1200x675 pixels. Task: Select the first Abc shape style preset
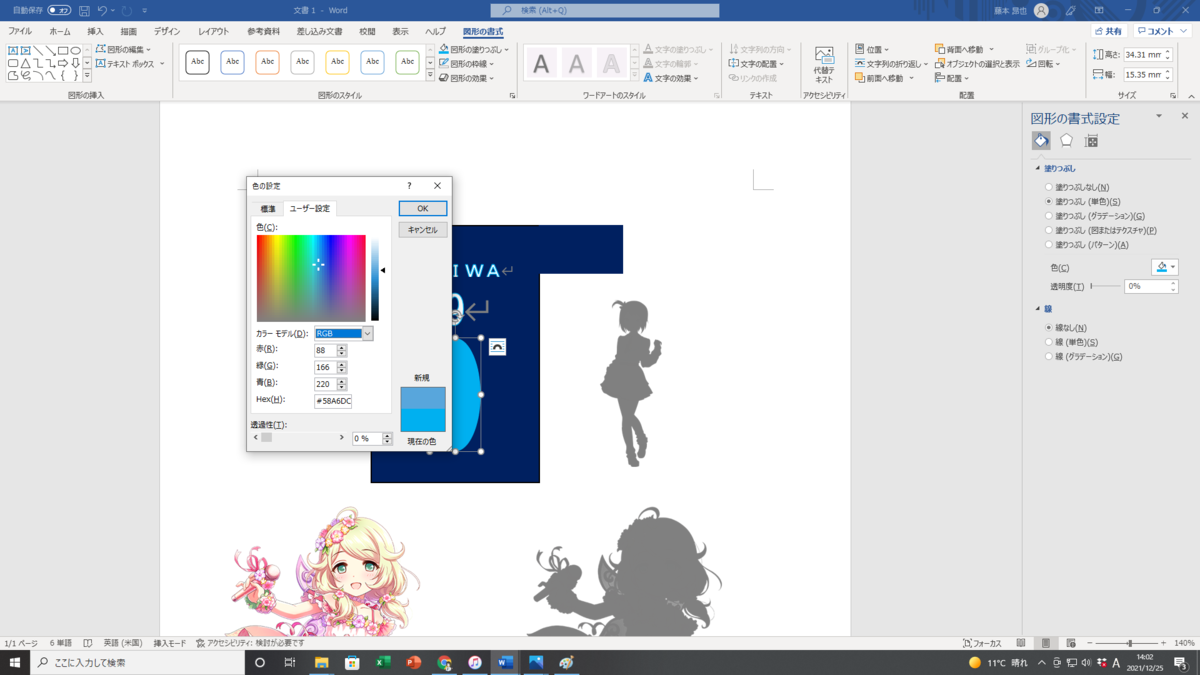198,62
